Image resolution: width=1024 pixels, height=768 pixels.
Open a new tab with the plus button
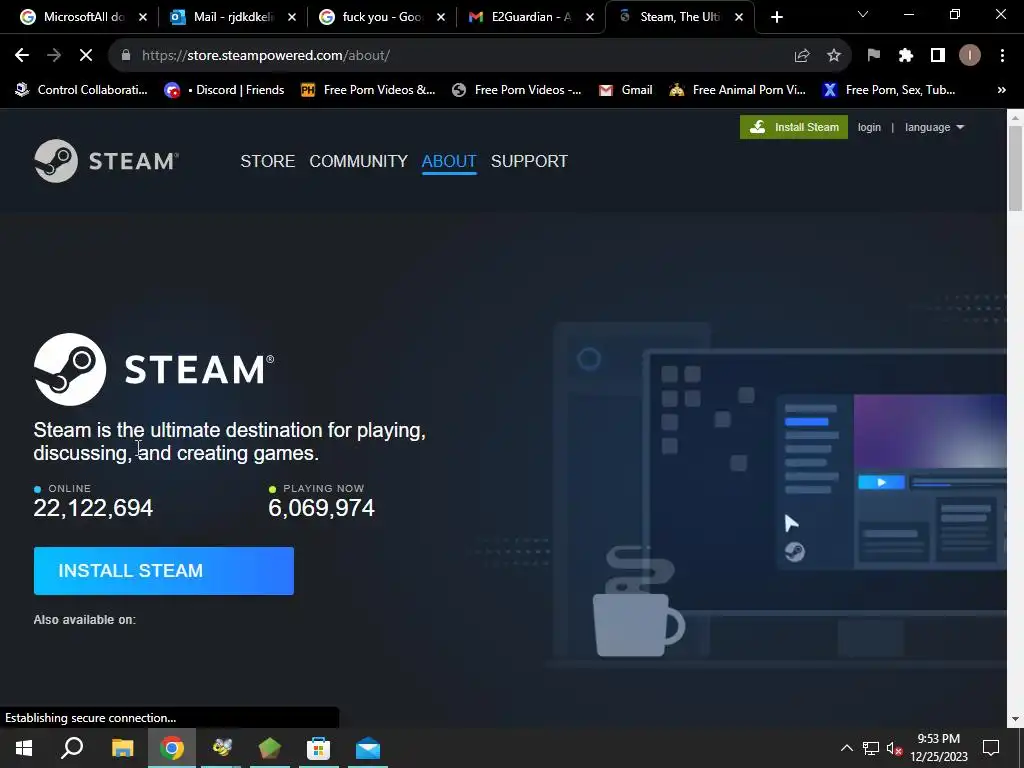pyautogui.click(x=776, y=17)
